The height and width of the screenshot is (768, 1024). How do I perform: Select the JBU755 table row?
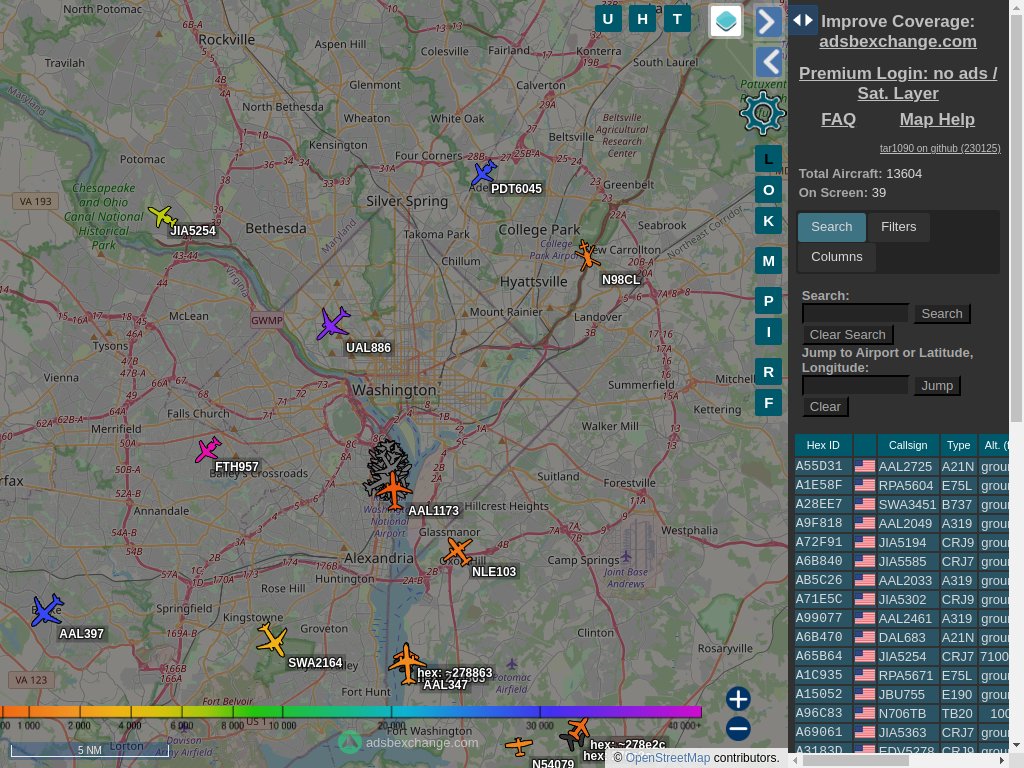click(x=902, y=694)
